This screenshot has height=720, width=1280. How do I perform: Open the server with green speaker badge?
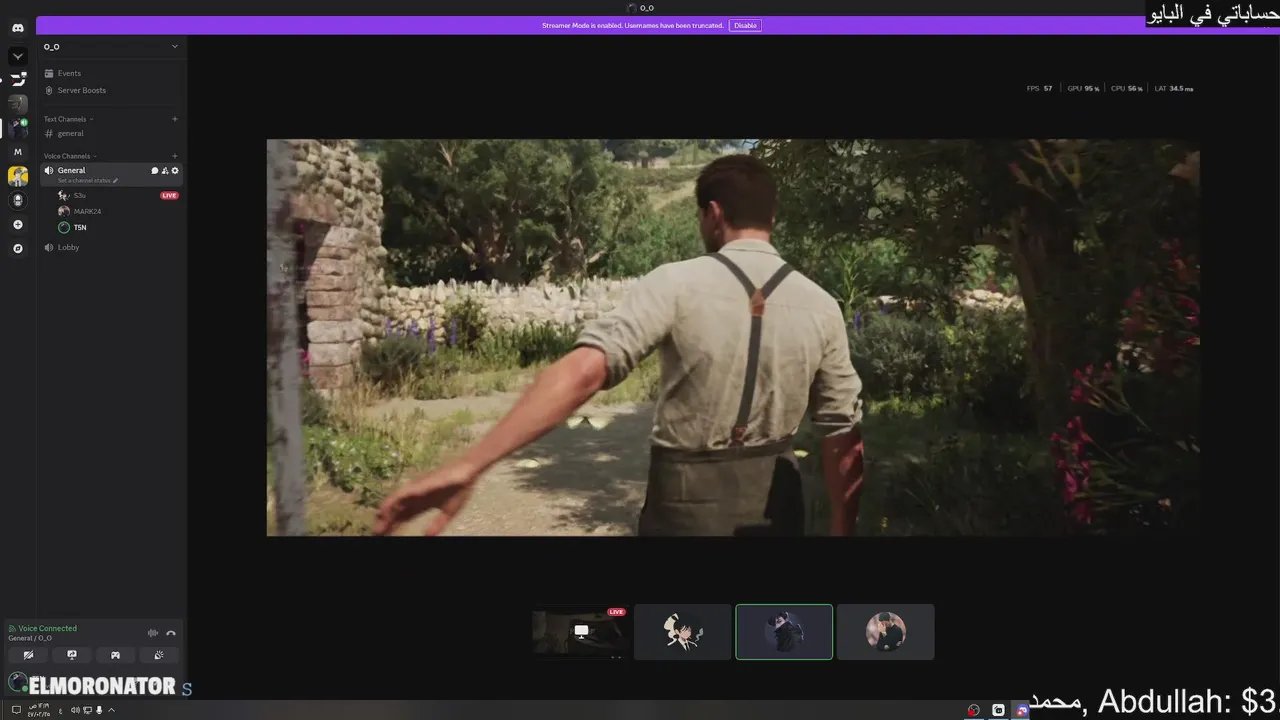tap(18, 127)
